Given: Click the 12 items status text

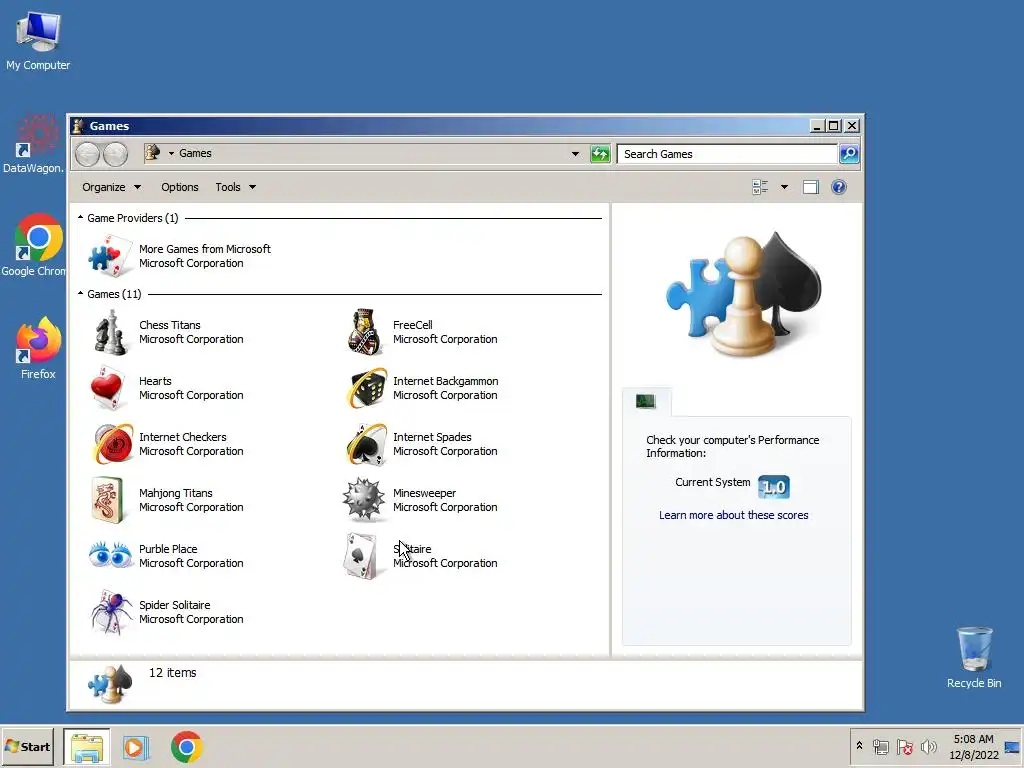Looking at the screenshot, I should 172,673.
